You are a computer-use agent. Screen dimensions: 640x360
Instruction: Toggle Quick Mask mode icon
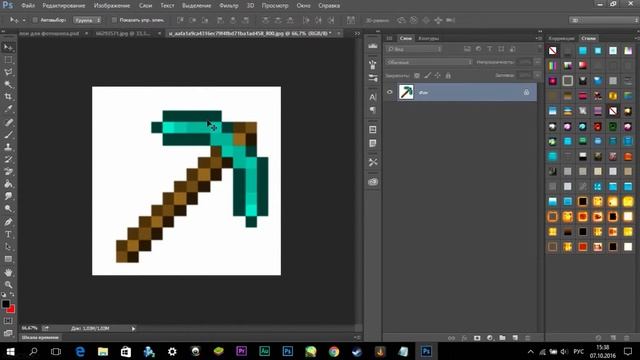[x=8, y=321]
